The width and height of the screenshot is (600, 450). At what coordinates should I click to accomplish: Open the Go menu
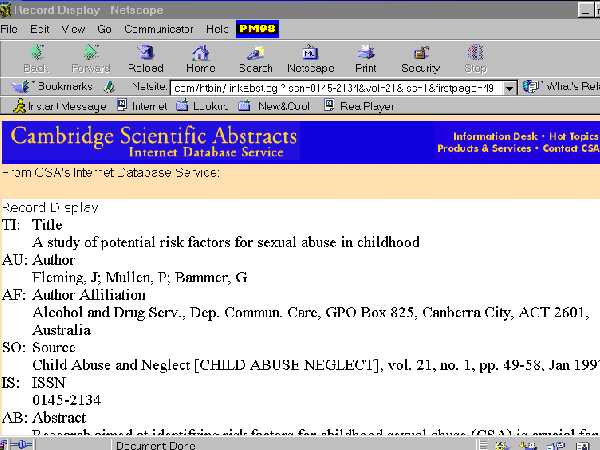click(x=104, y=29)
